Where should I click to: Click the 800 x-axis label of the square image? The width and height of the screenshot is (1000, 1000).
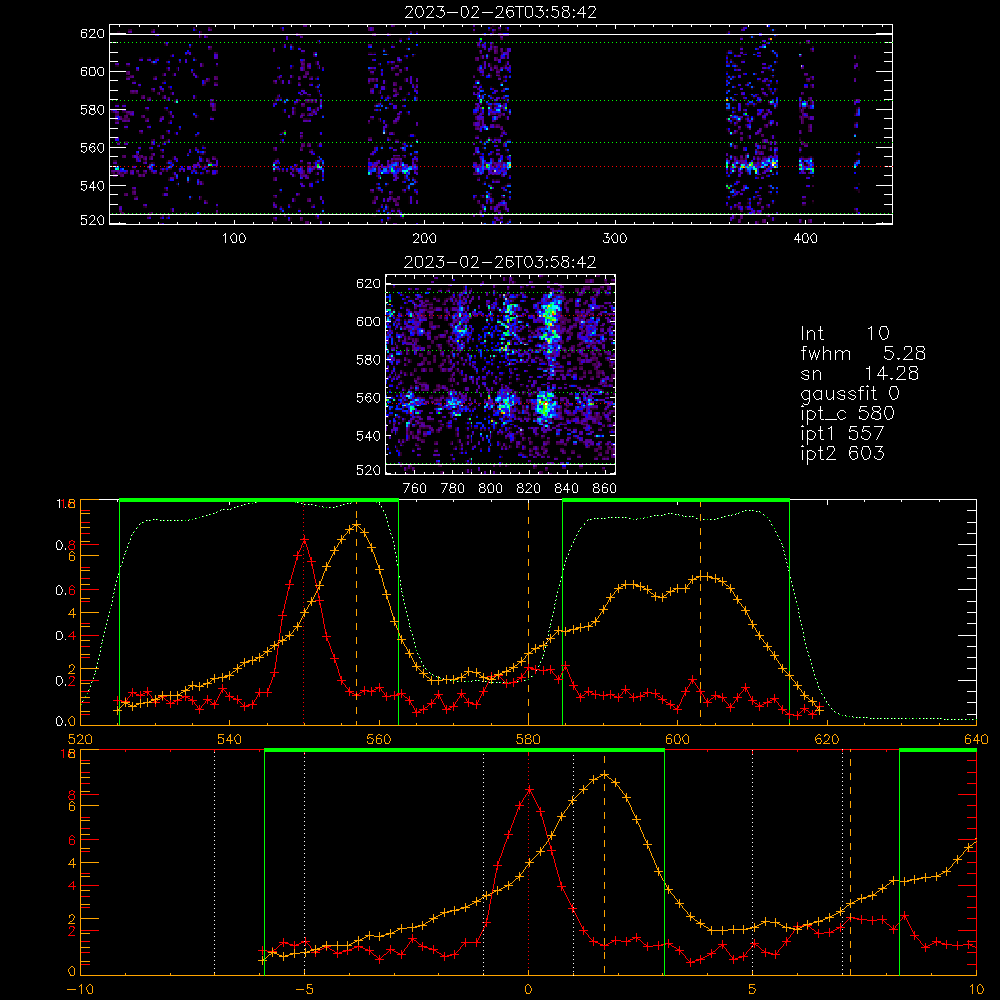click(490, 489)
